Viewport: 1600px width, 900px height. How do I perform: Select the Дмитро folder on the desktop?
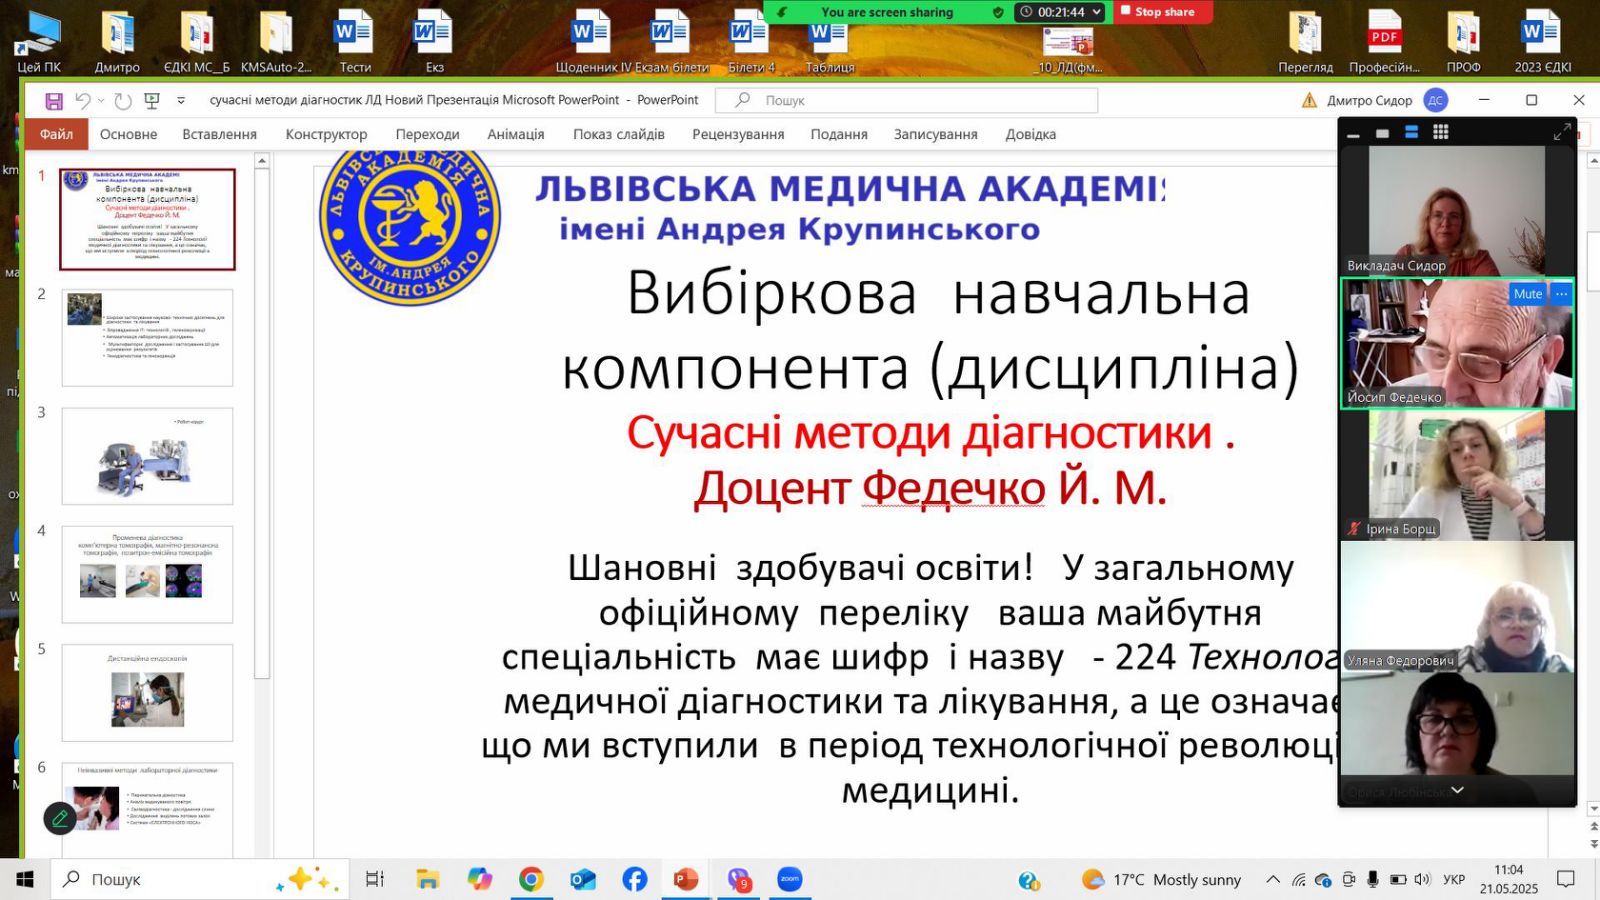117,42
